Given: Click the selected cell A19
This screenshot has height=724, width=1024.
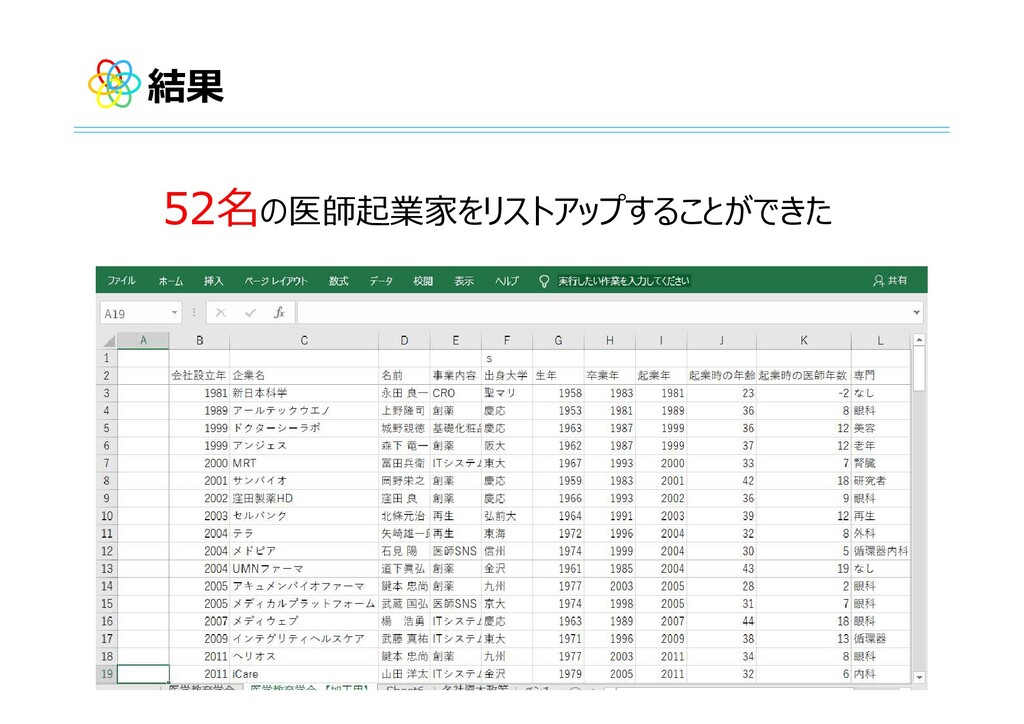Looking at the screenshot, I should (x=143, y=674).
